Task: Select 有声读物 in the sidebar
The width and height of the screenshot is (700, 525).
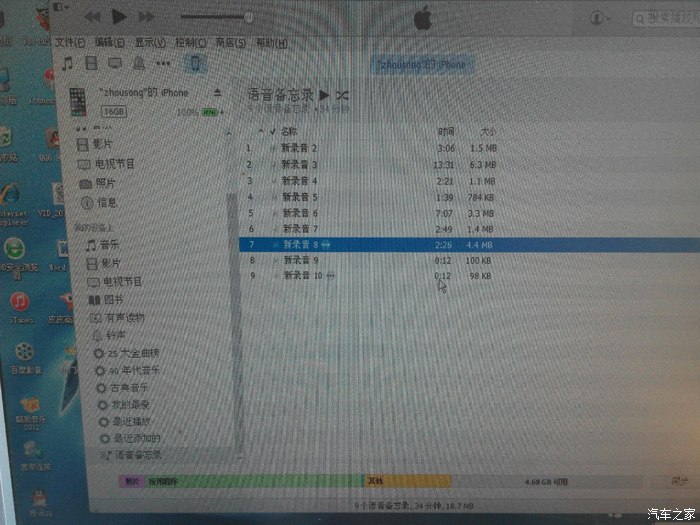Action: coord(117,318)
